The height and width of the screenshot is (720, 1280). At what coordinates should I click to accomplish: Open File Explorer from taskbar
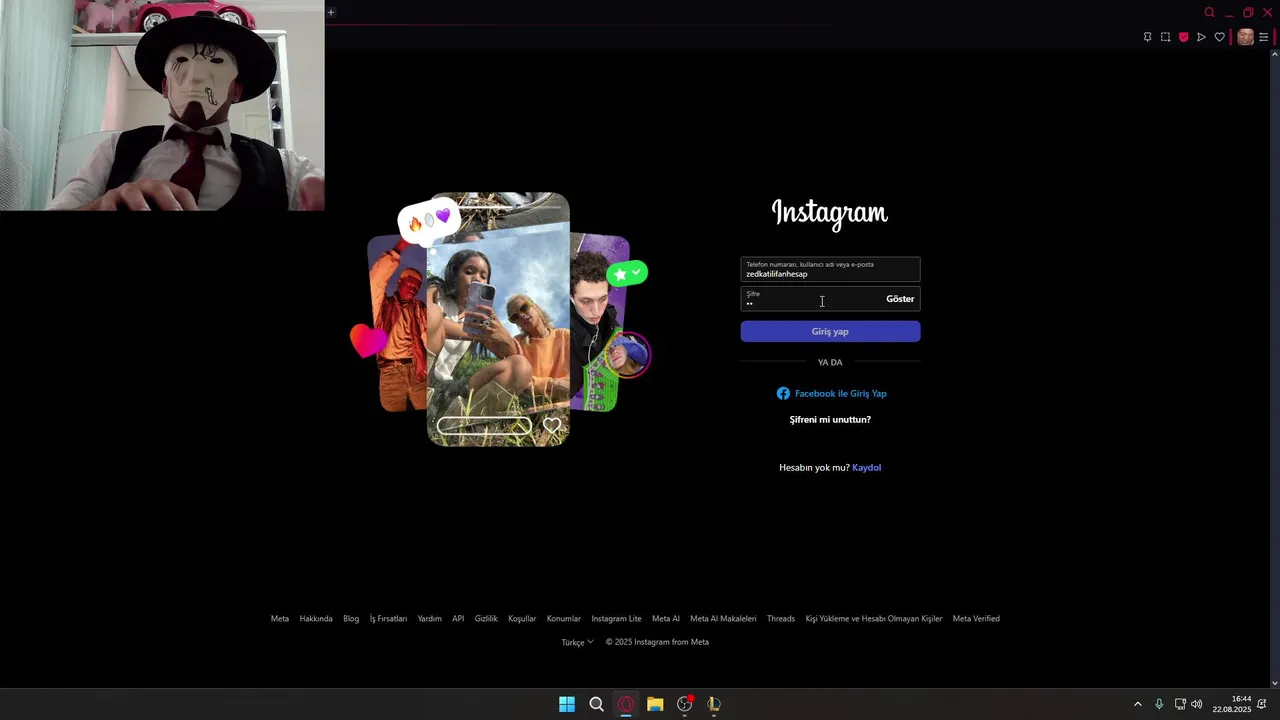[x=655, y=704]
